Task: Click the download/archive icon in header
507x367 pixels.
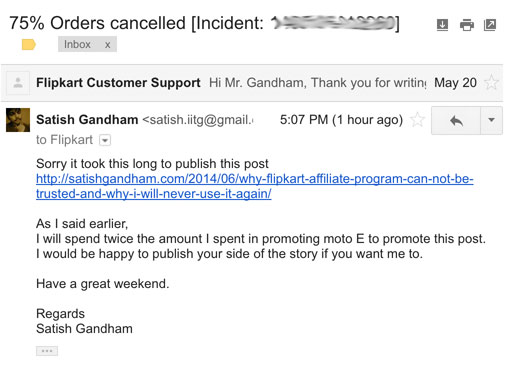Action: [x=442, y=25]
